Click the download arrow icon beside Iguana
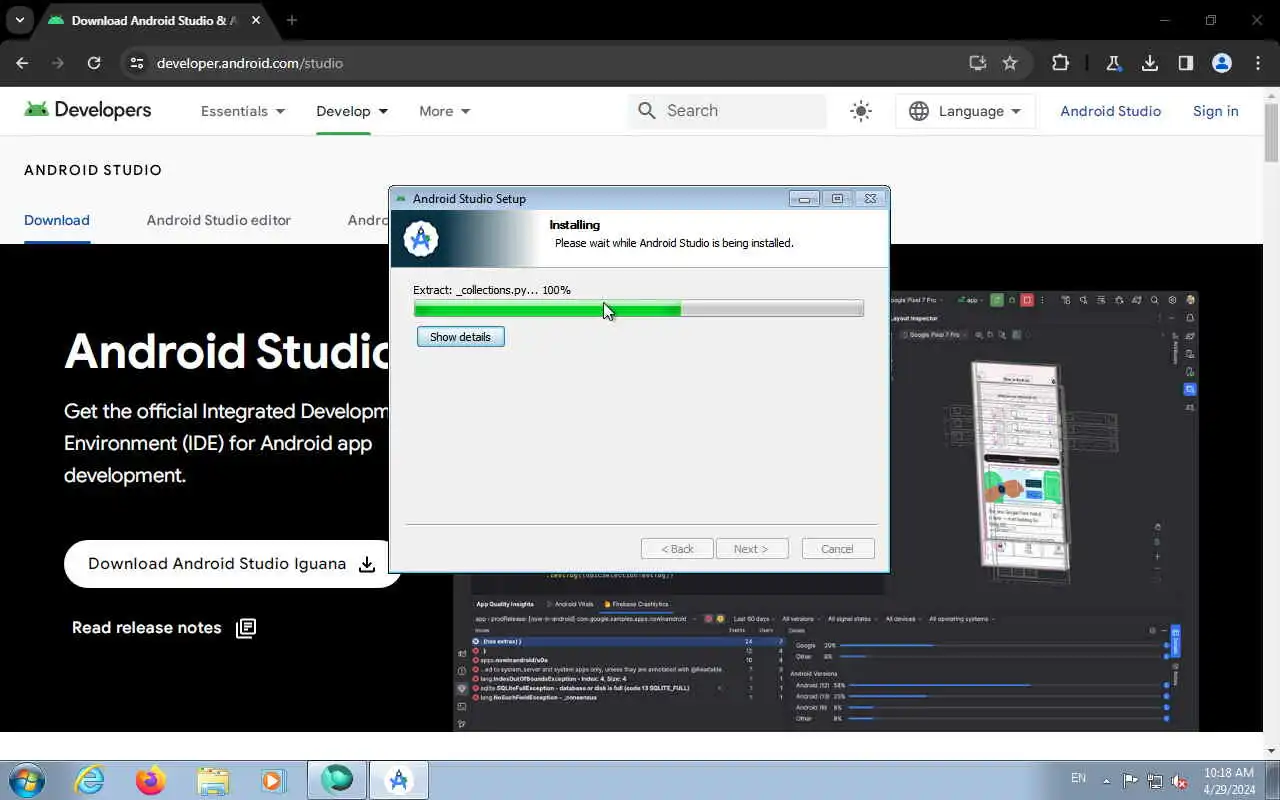 pos(367,564)
